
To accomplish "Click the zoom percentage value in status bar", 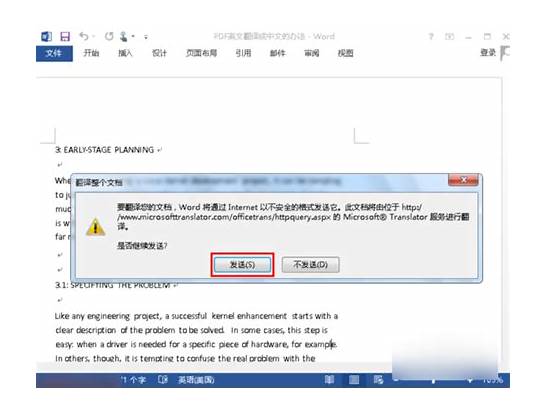I will tap(492, 380).
